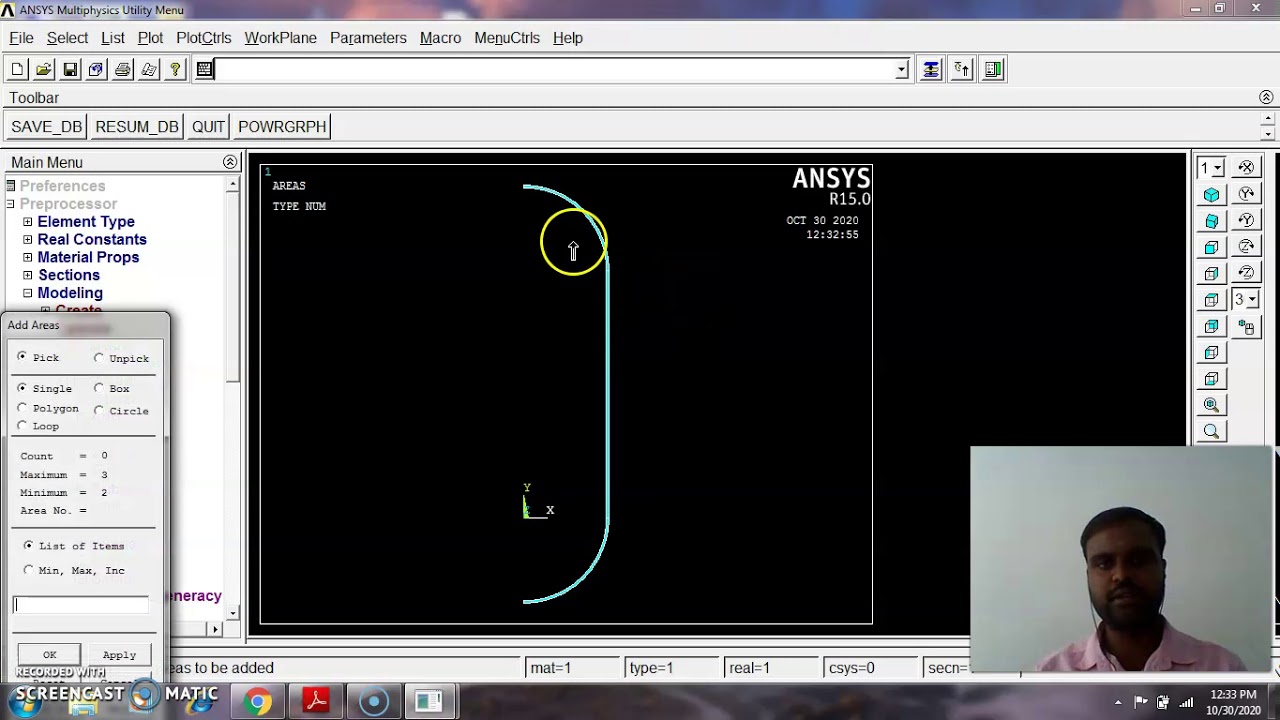Select the Single picking mode

(22, 388)
